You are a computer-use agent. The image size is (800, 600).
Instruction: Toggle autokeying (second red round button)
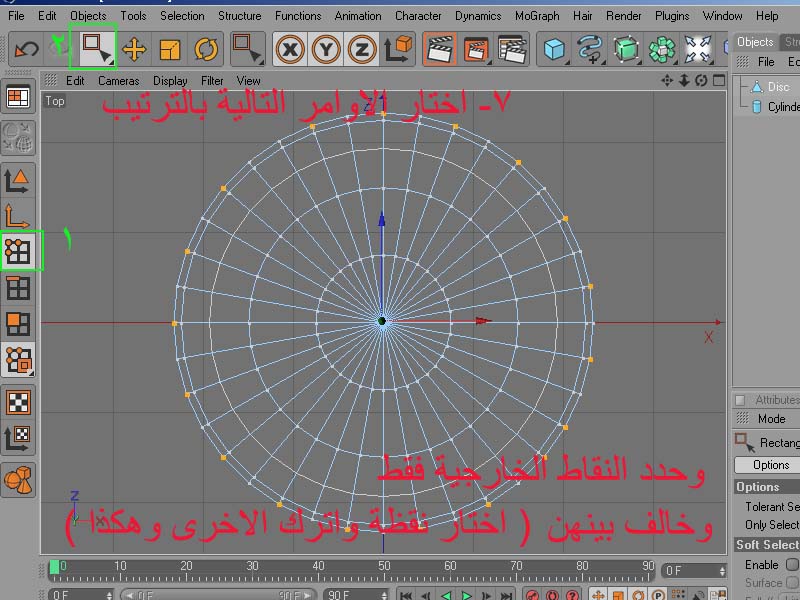[x=552, y=595]
